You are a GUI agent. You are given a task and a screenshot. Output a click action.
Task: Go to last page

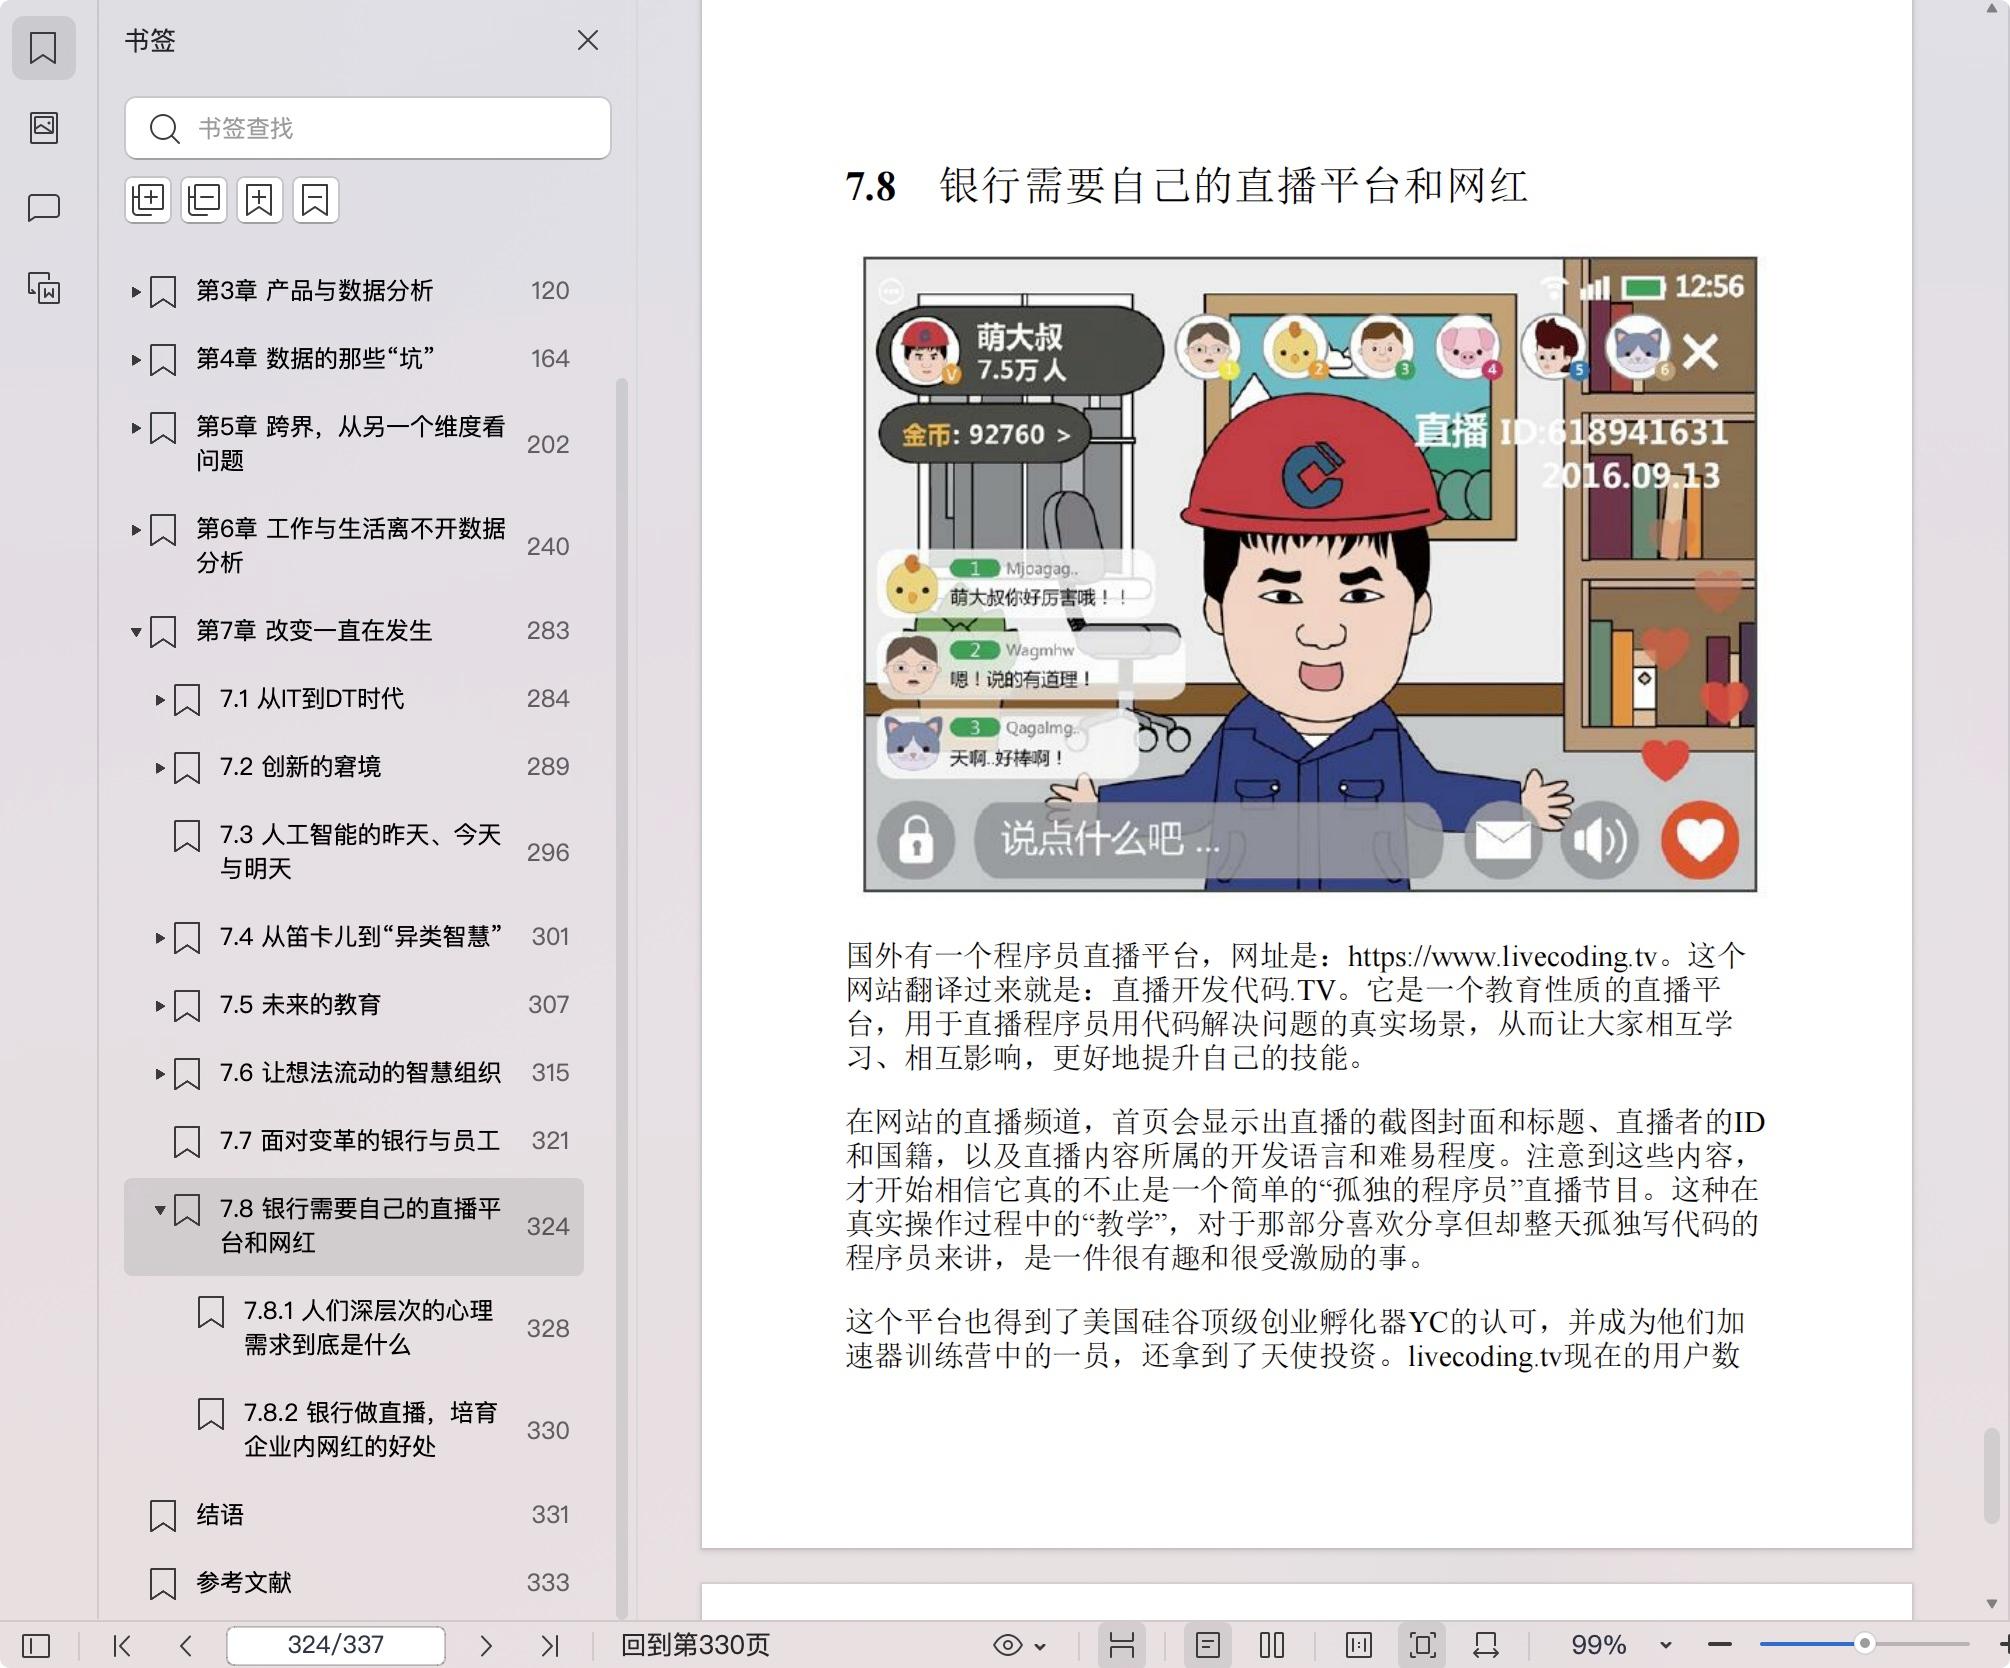tap(549, 1645)
